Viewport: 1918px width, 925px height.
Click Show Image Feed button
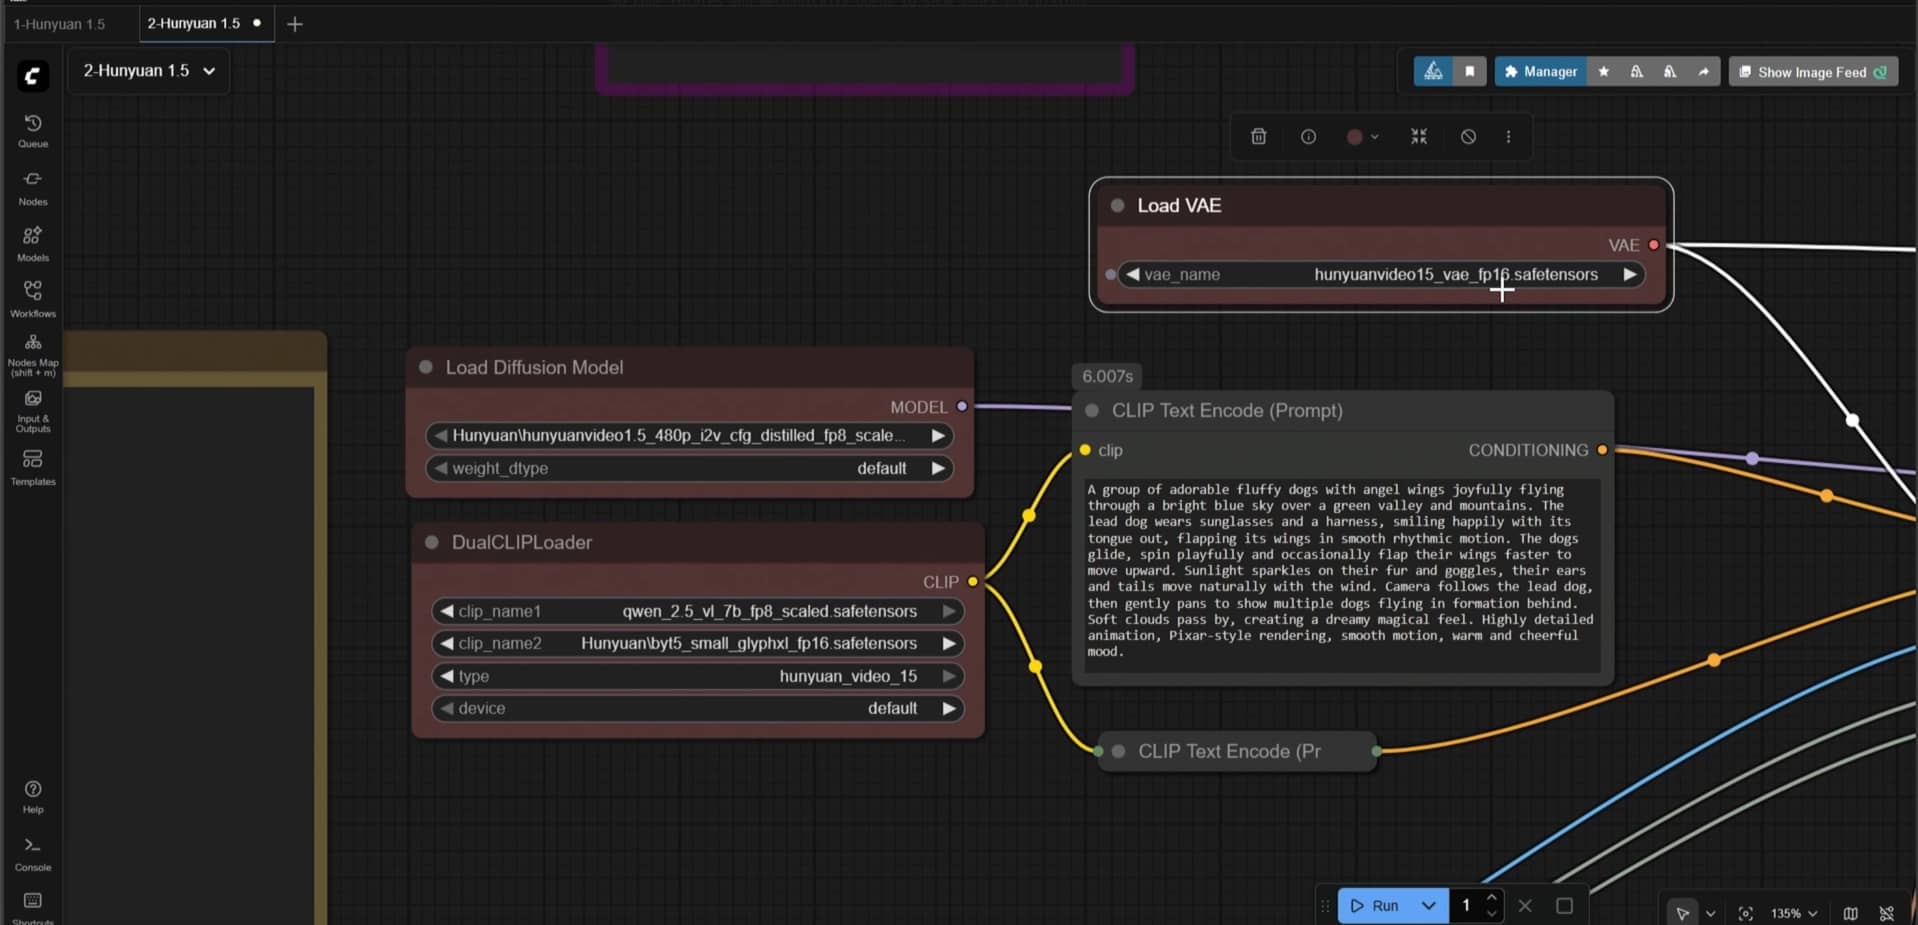click(1813, 72)
